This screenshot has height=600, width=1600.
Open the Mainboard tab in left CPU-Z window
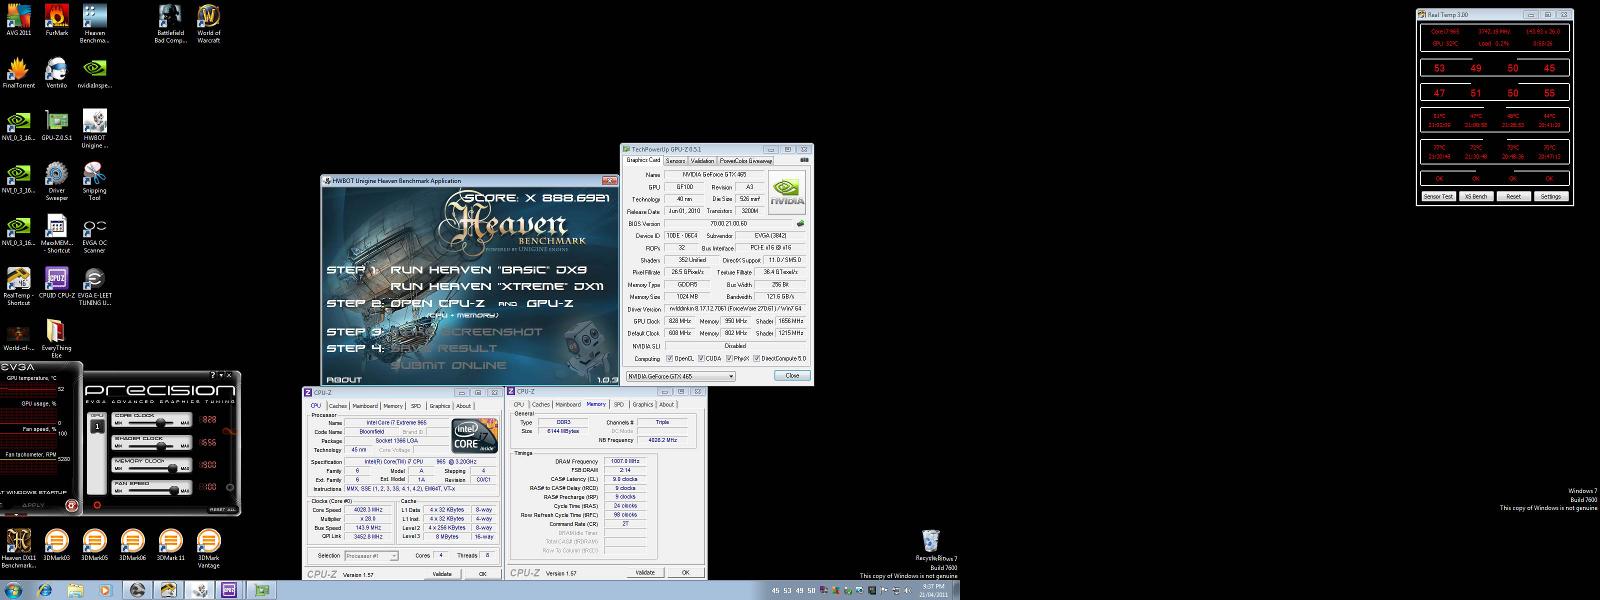(365, 405)
